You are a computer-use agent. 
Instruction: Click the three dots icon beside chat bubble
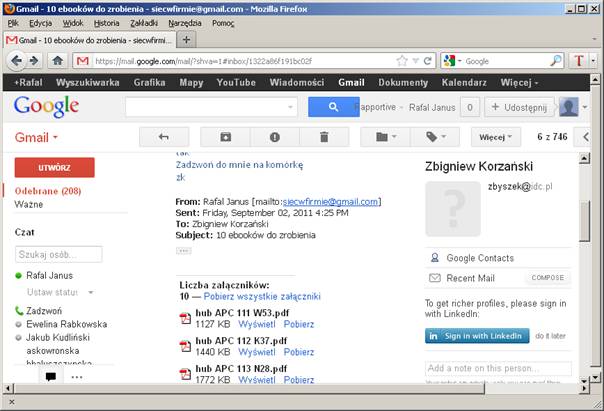click(x=77, y=377)
